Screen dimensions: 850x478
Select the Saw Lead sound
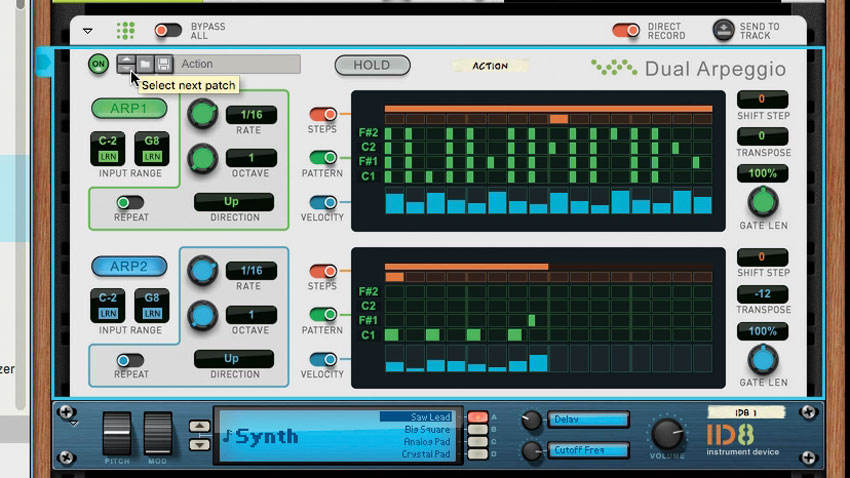415,417
